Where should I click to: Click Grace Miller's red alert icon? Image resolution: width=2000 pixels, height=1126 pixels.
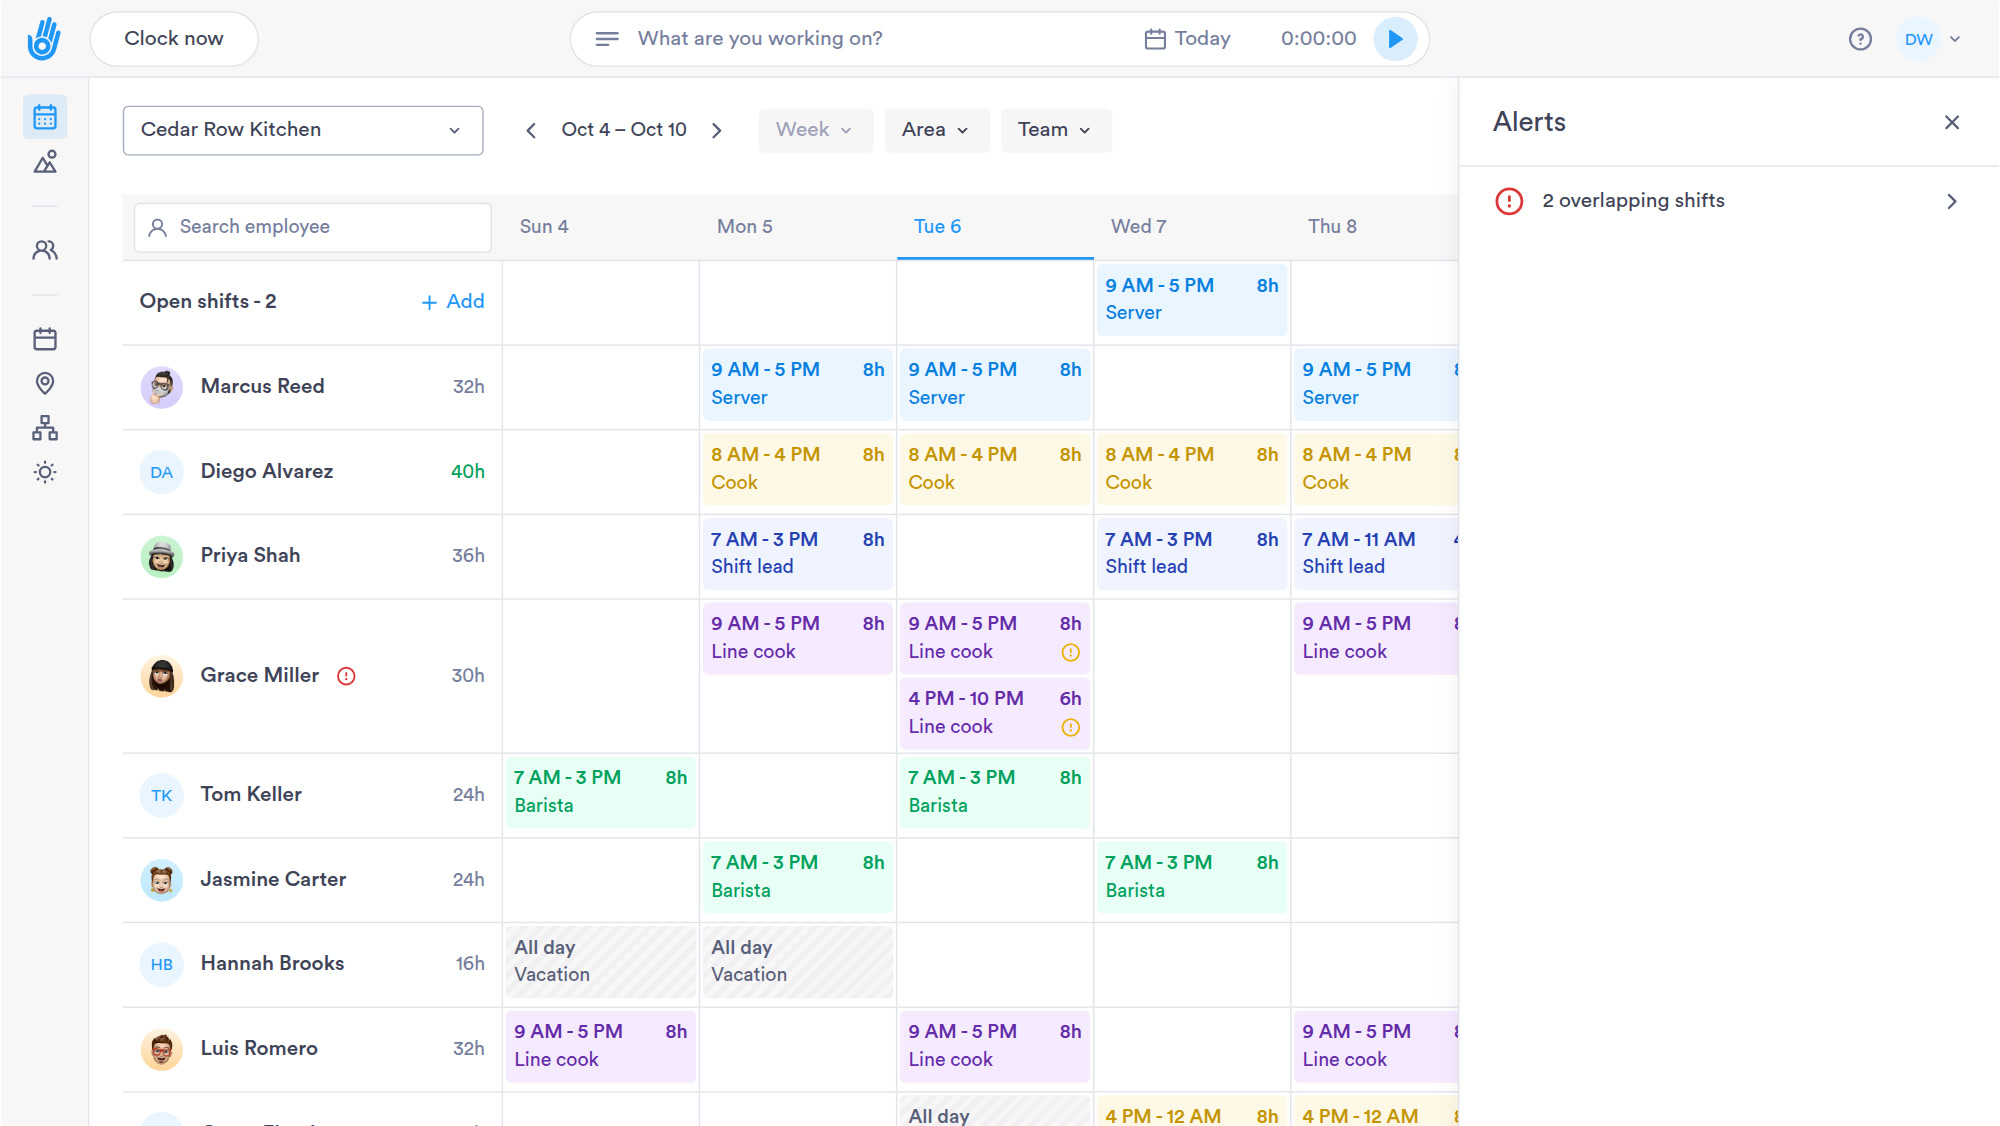click(x=346, y=676)
